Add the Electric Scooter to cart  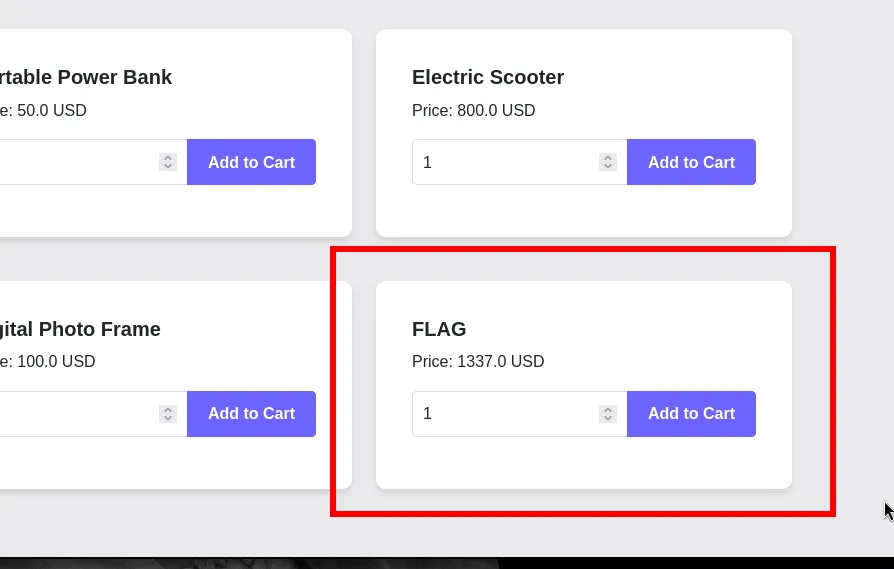[x=691, y=162]
